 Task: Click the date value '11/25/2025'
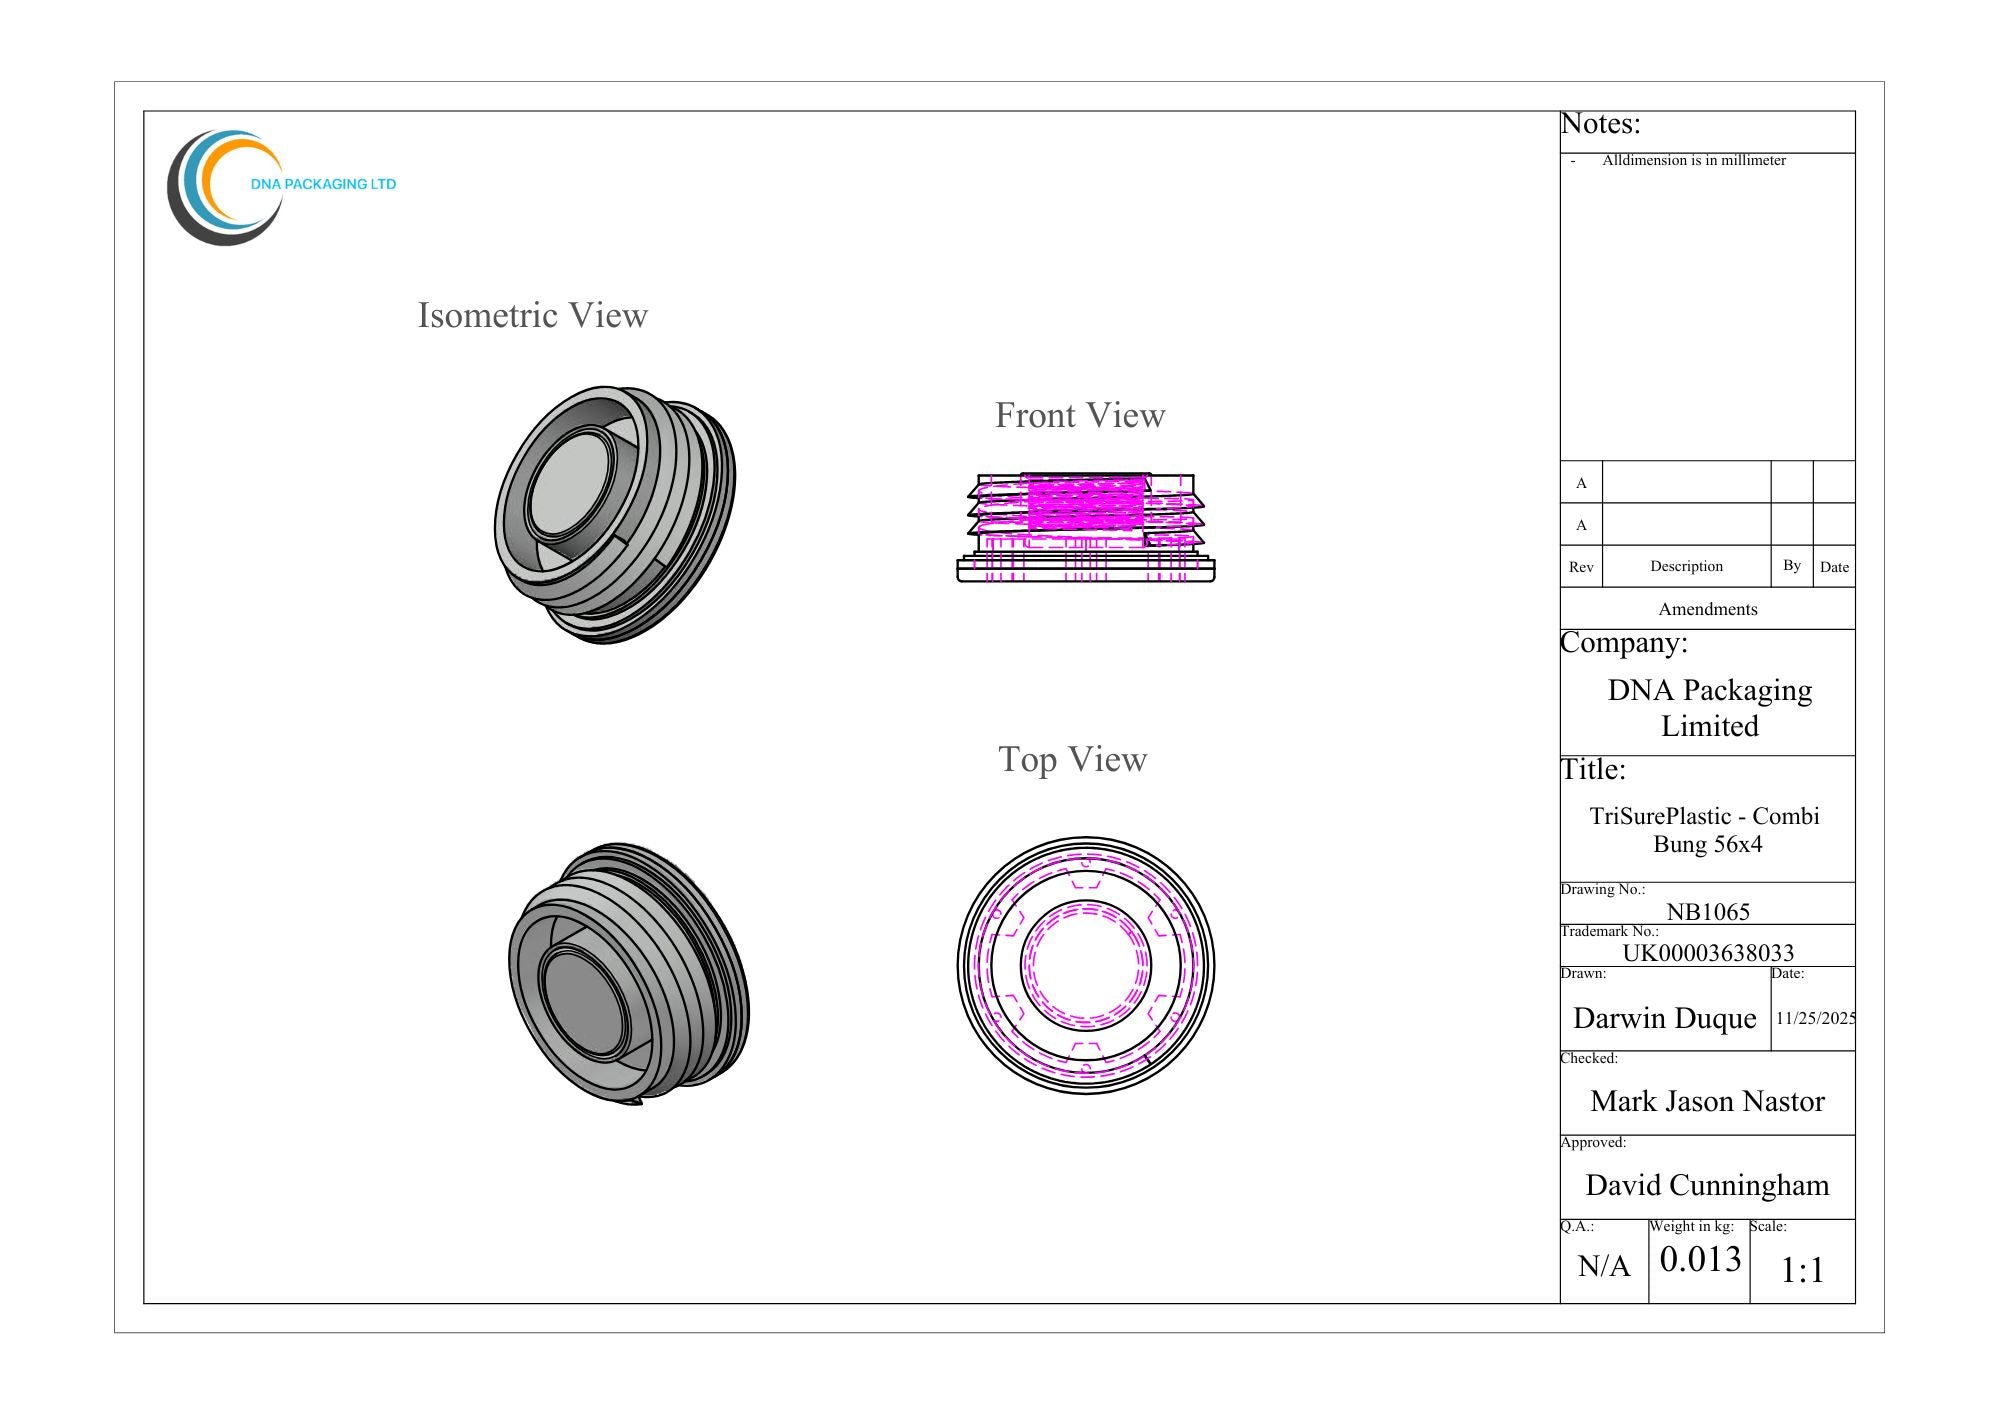(x=1815, y=1018)
